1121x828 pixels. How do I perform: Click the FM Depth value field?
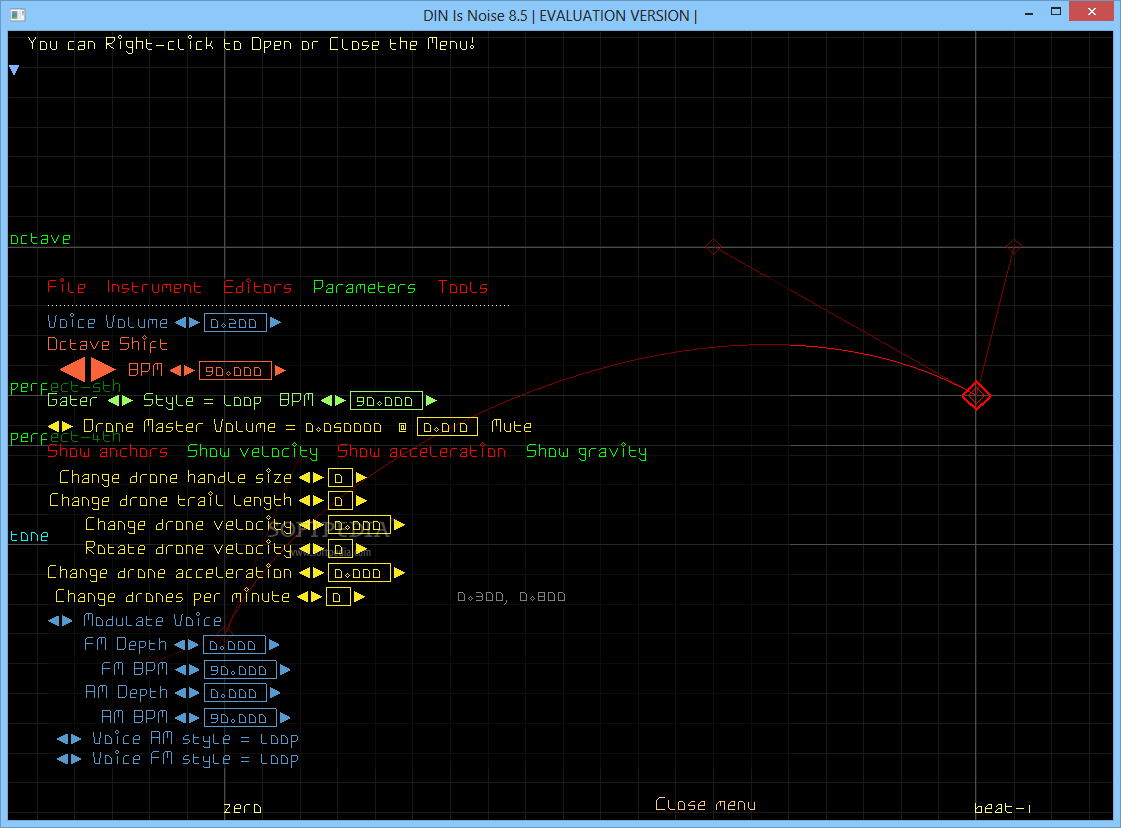click(x=234, y=645)
